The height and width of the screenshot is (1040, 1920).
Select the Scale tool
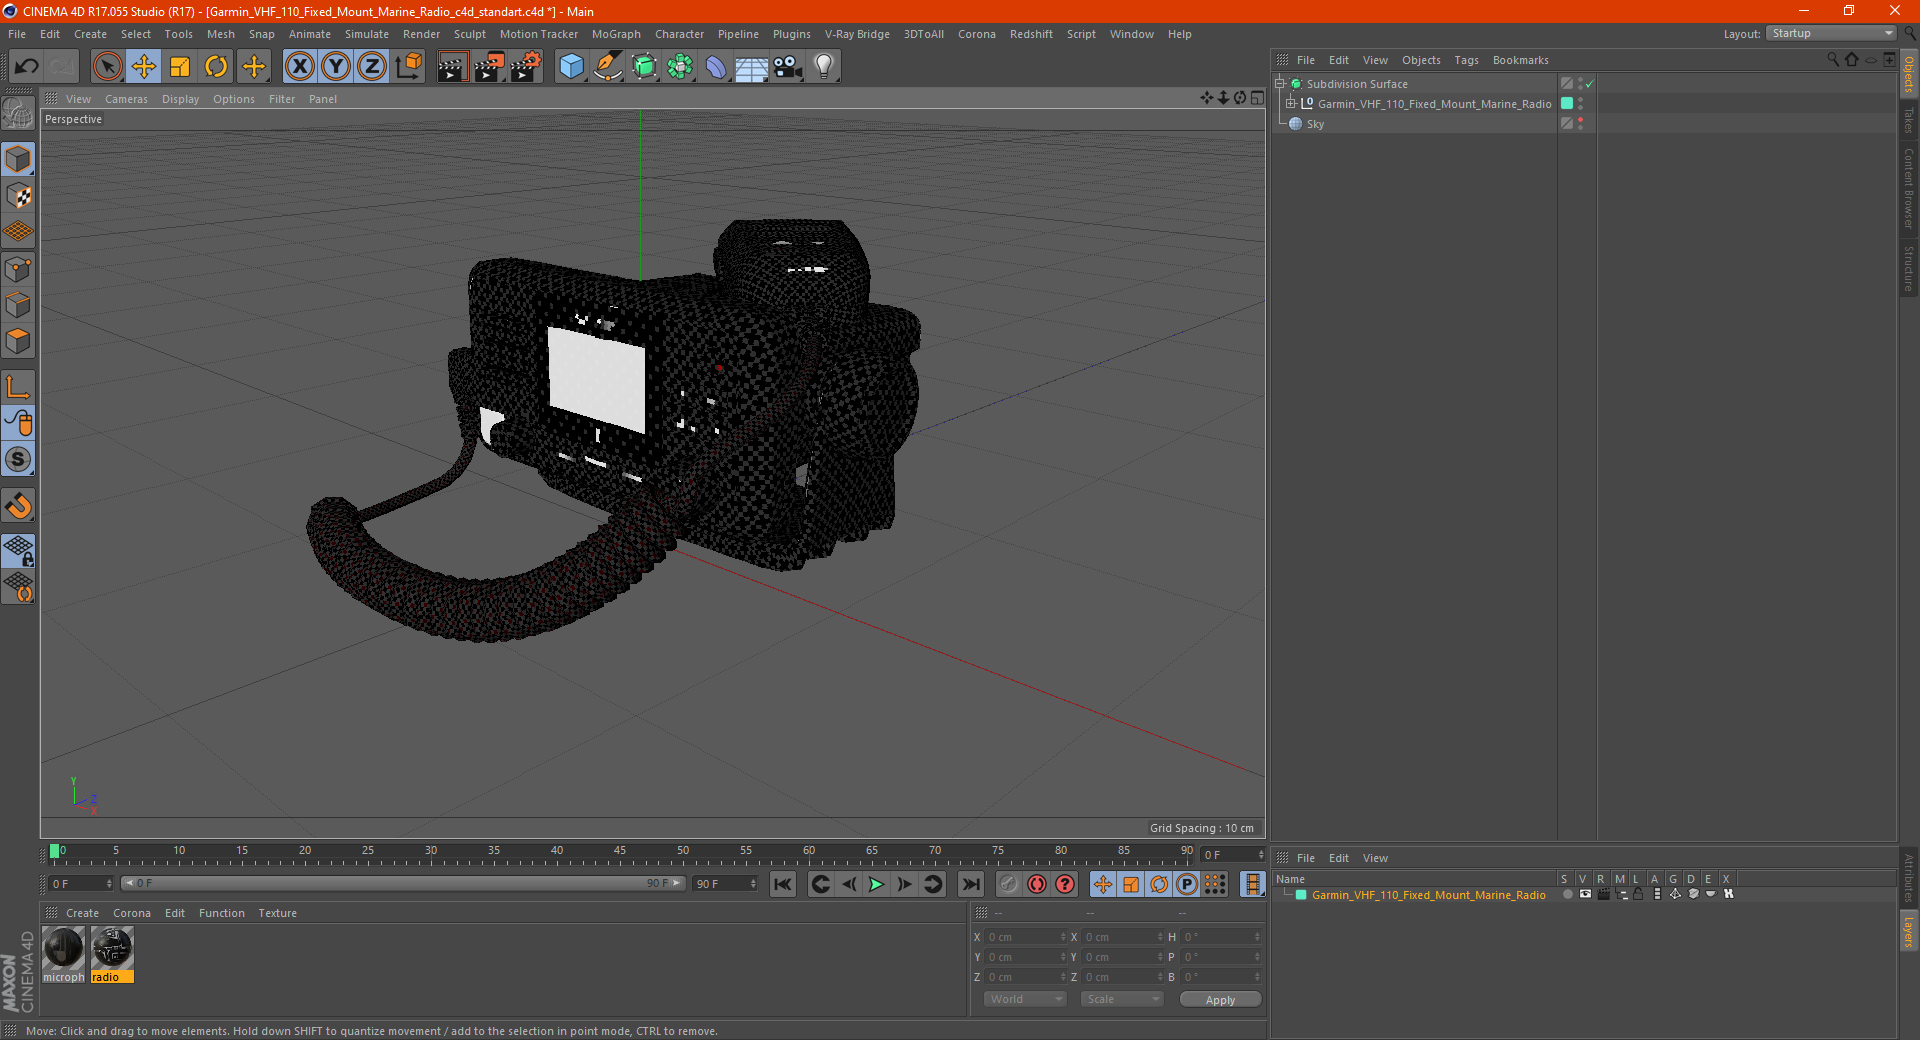[180, 67]
